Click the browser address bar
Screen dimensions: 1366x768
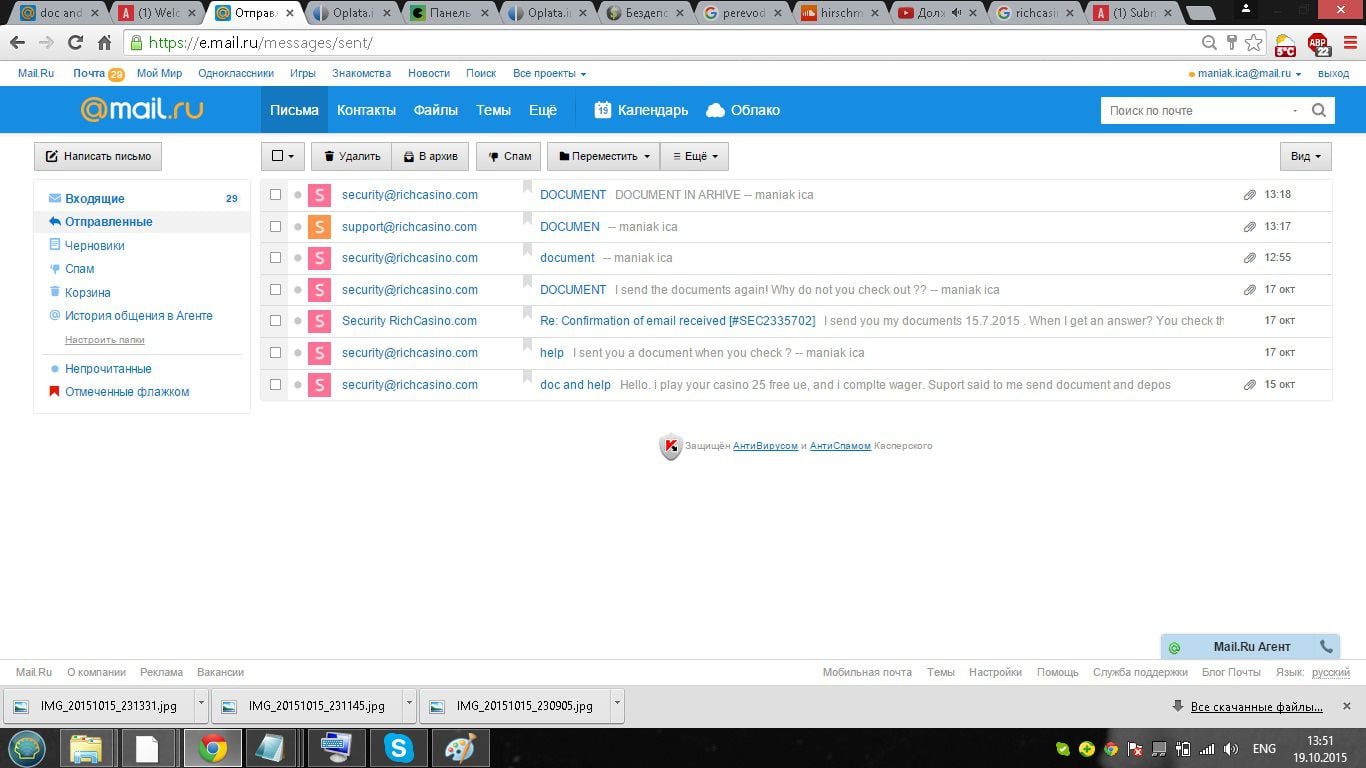coord(660,43)
